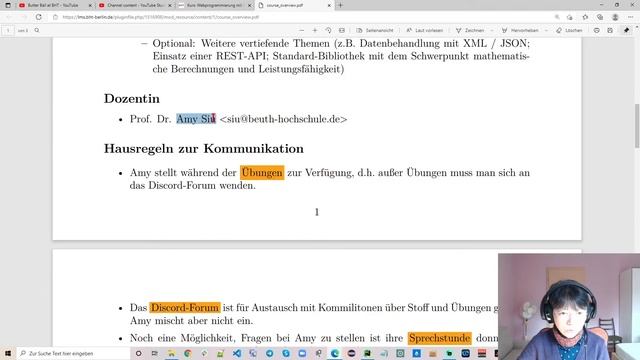Click the Hausregeln zur Kommunikation heading
This screenshot has width=640, height=360.
point(204,149)
